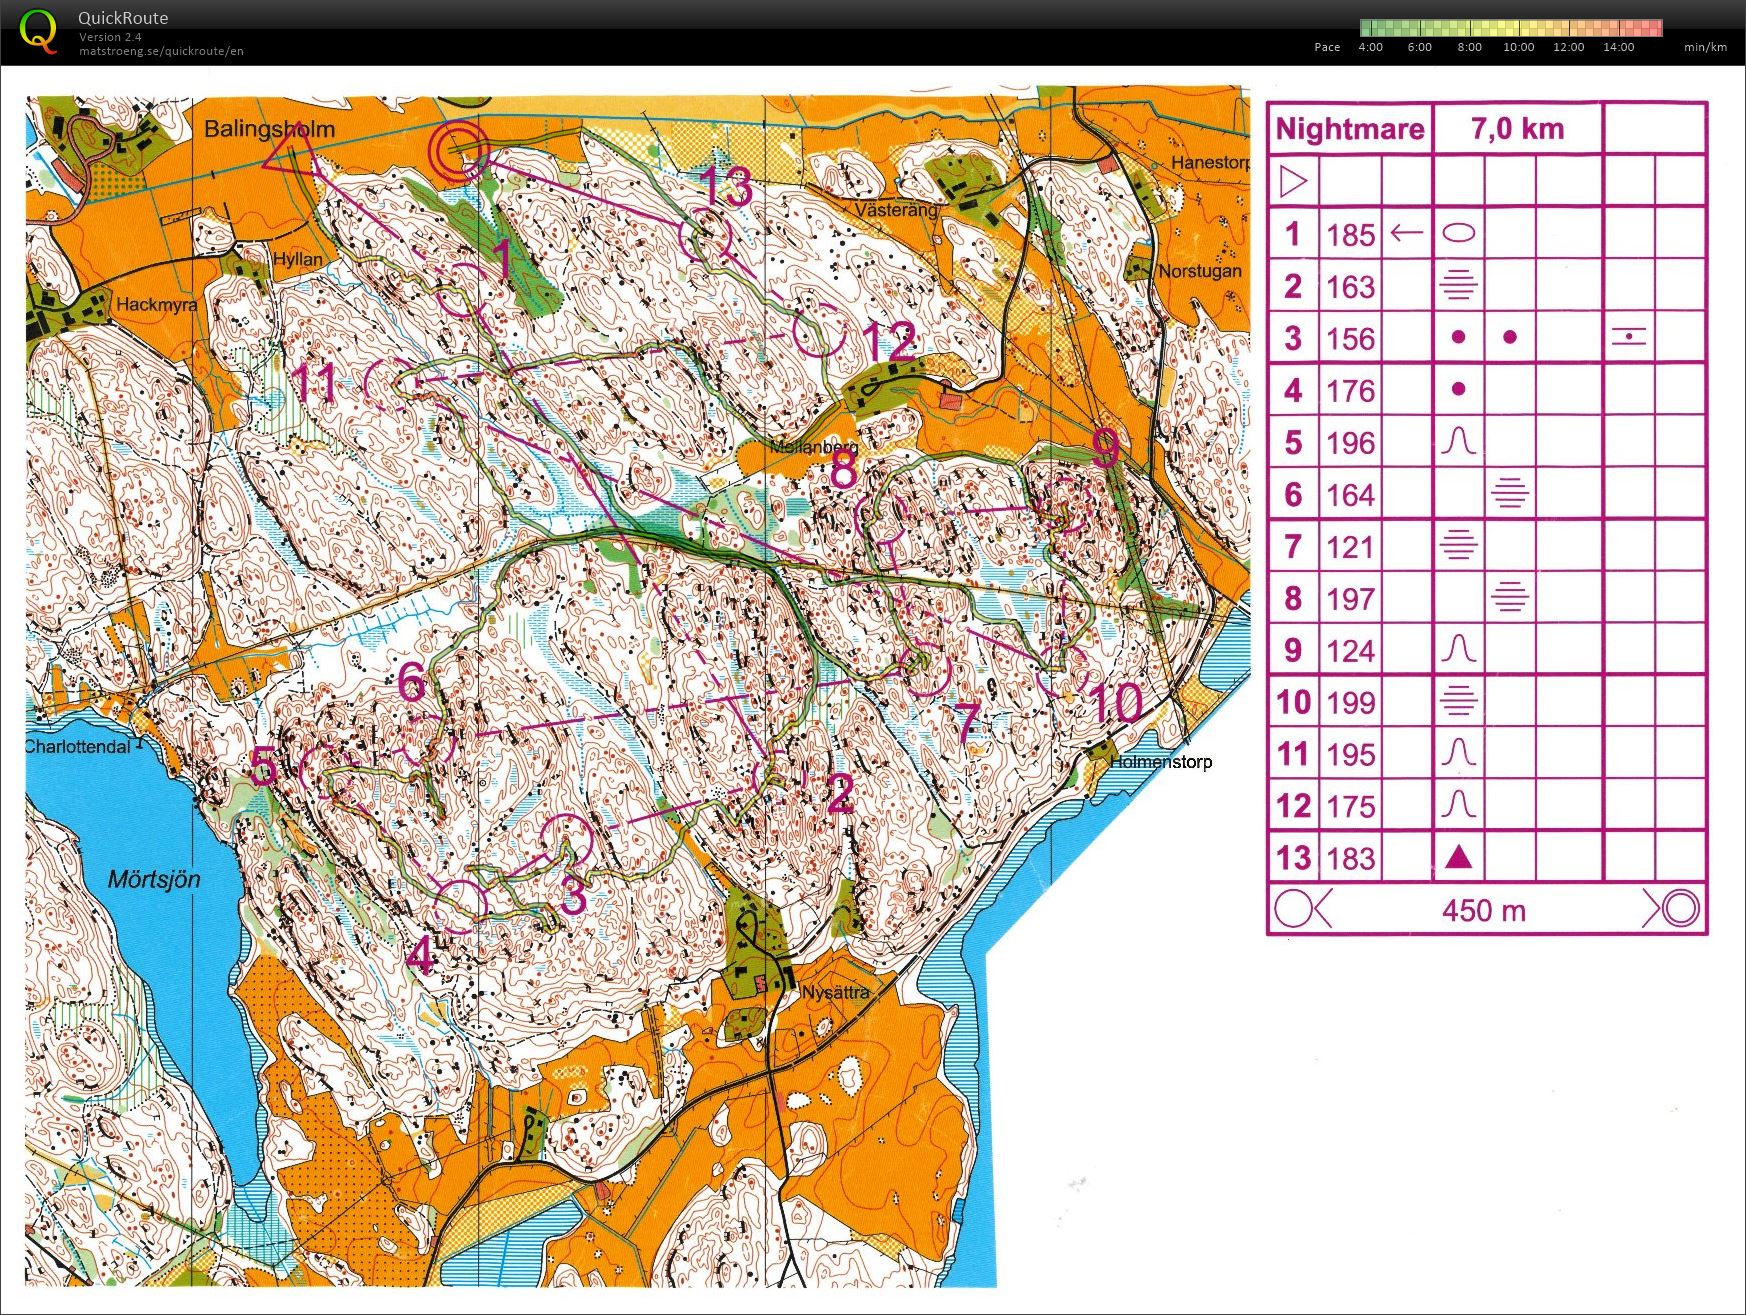Screen dimensions: 1746x1315
Task: Click the QuickRoute logo icon
Action: coord(38,31)
